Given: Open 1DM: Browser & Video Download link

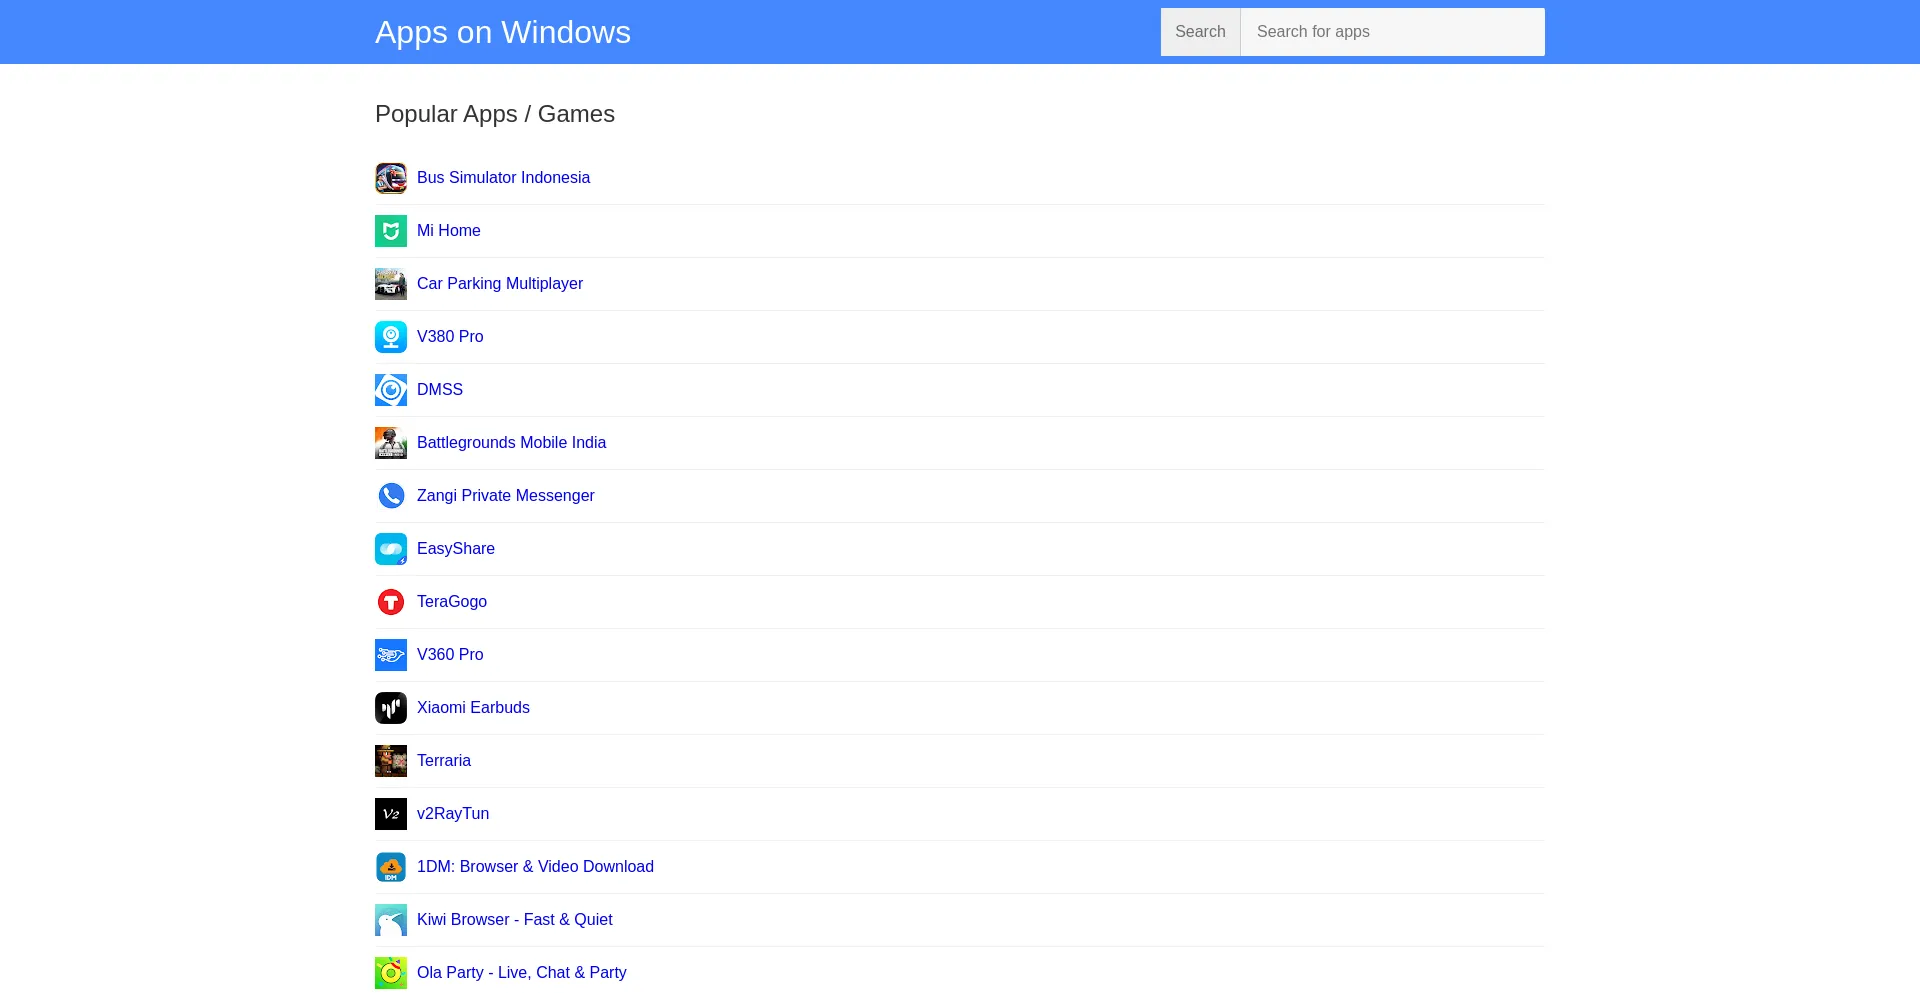Looking at the screenshot, I should point(535,866).
